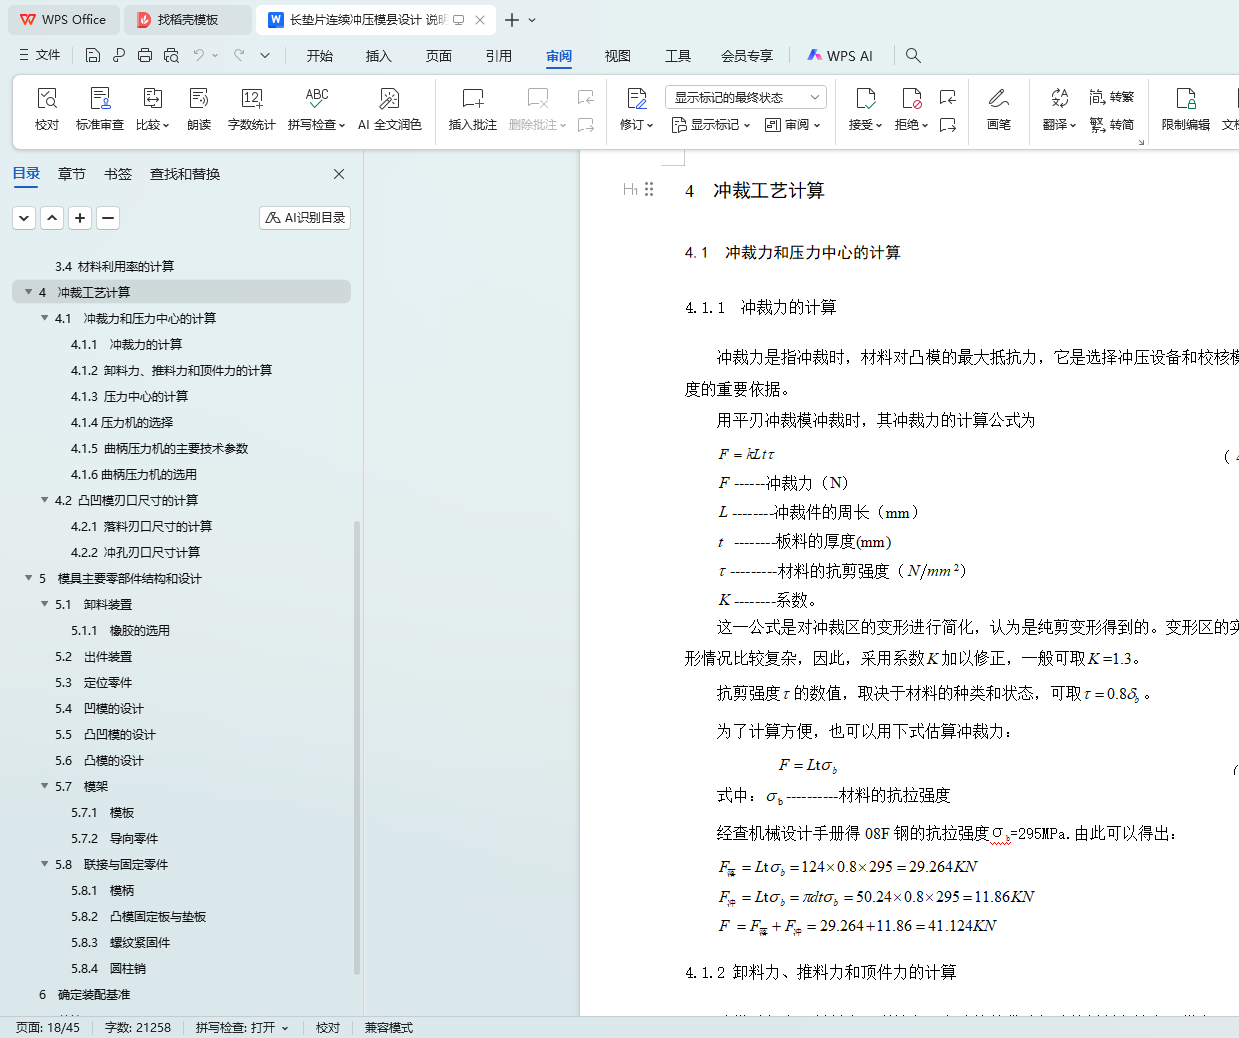
Task: Collapse the 4.2 凸凹模刃口尺寸的计算 node
Action: point(44,500)
